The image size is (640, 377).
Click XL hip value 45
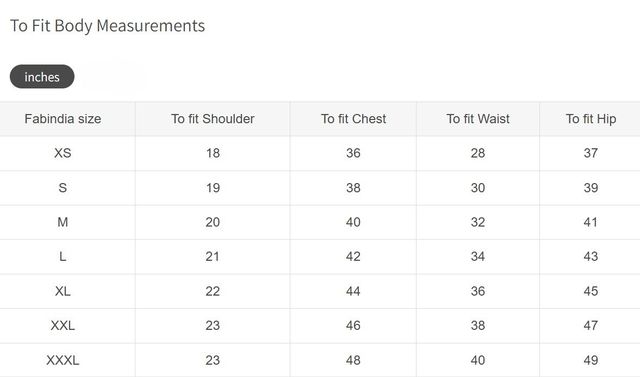pos(591,291)
